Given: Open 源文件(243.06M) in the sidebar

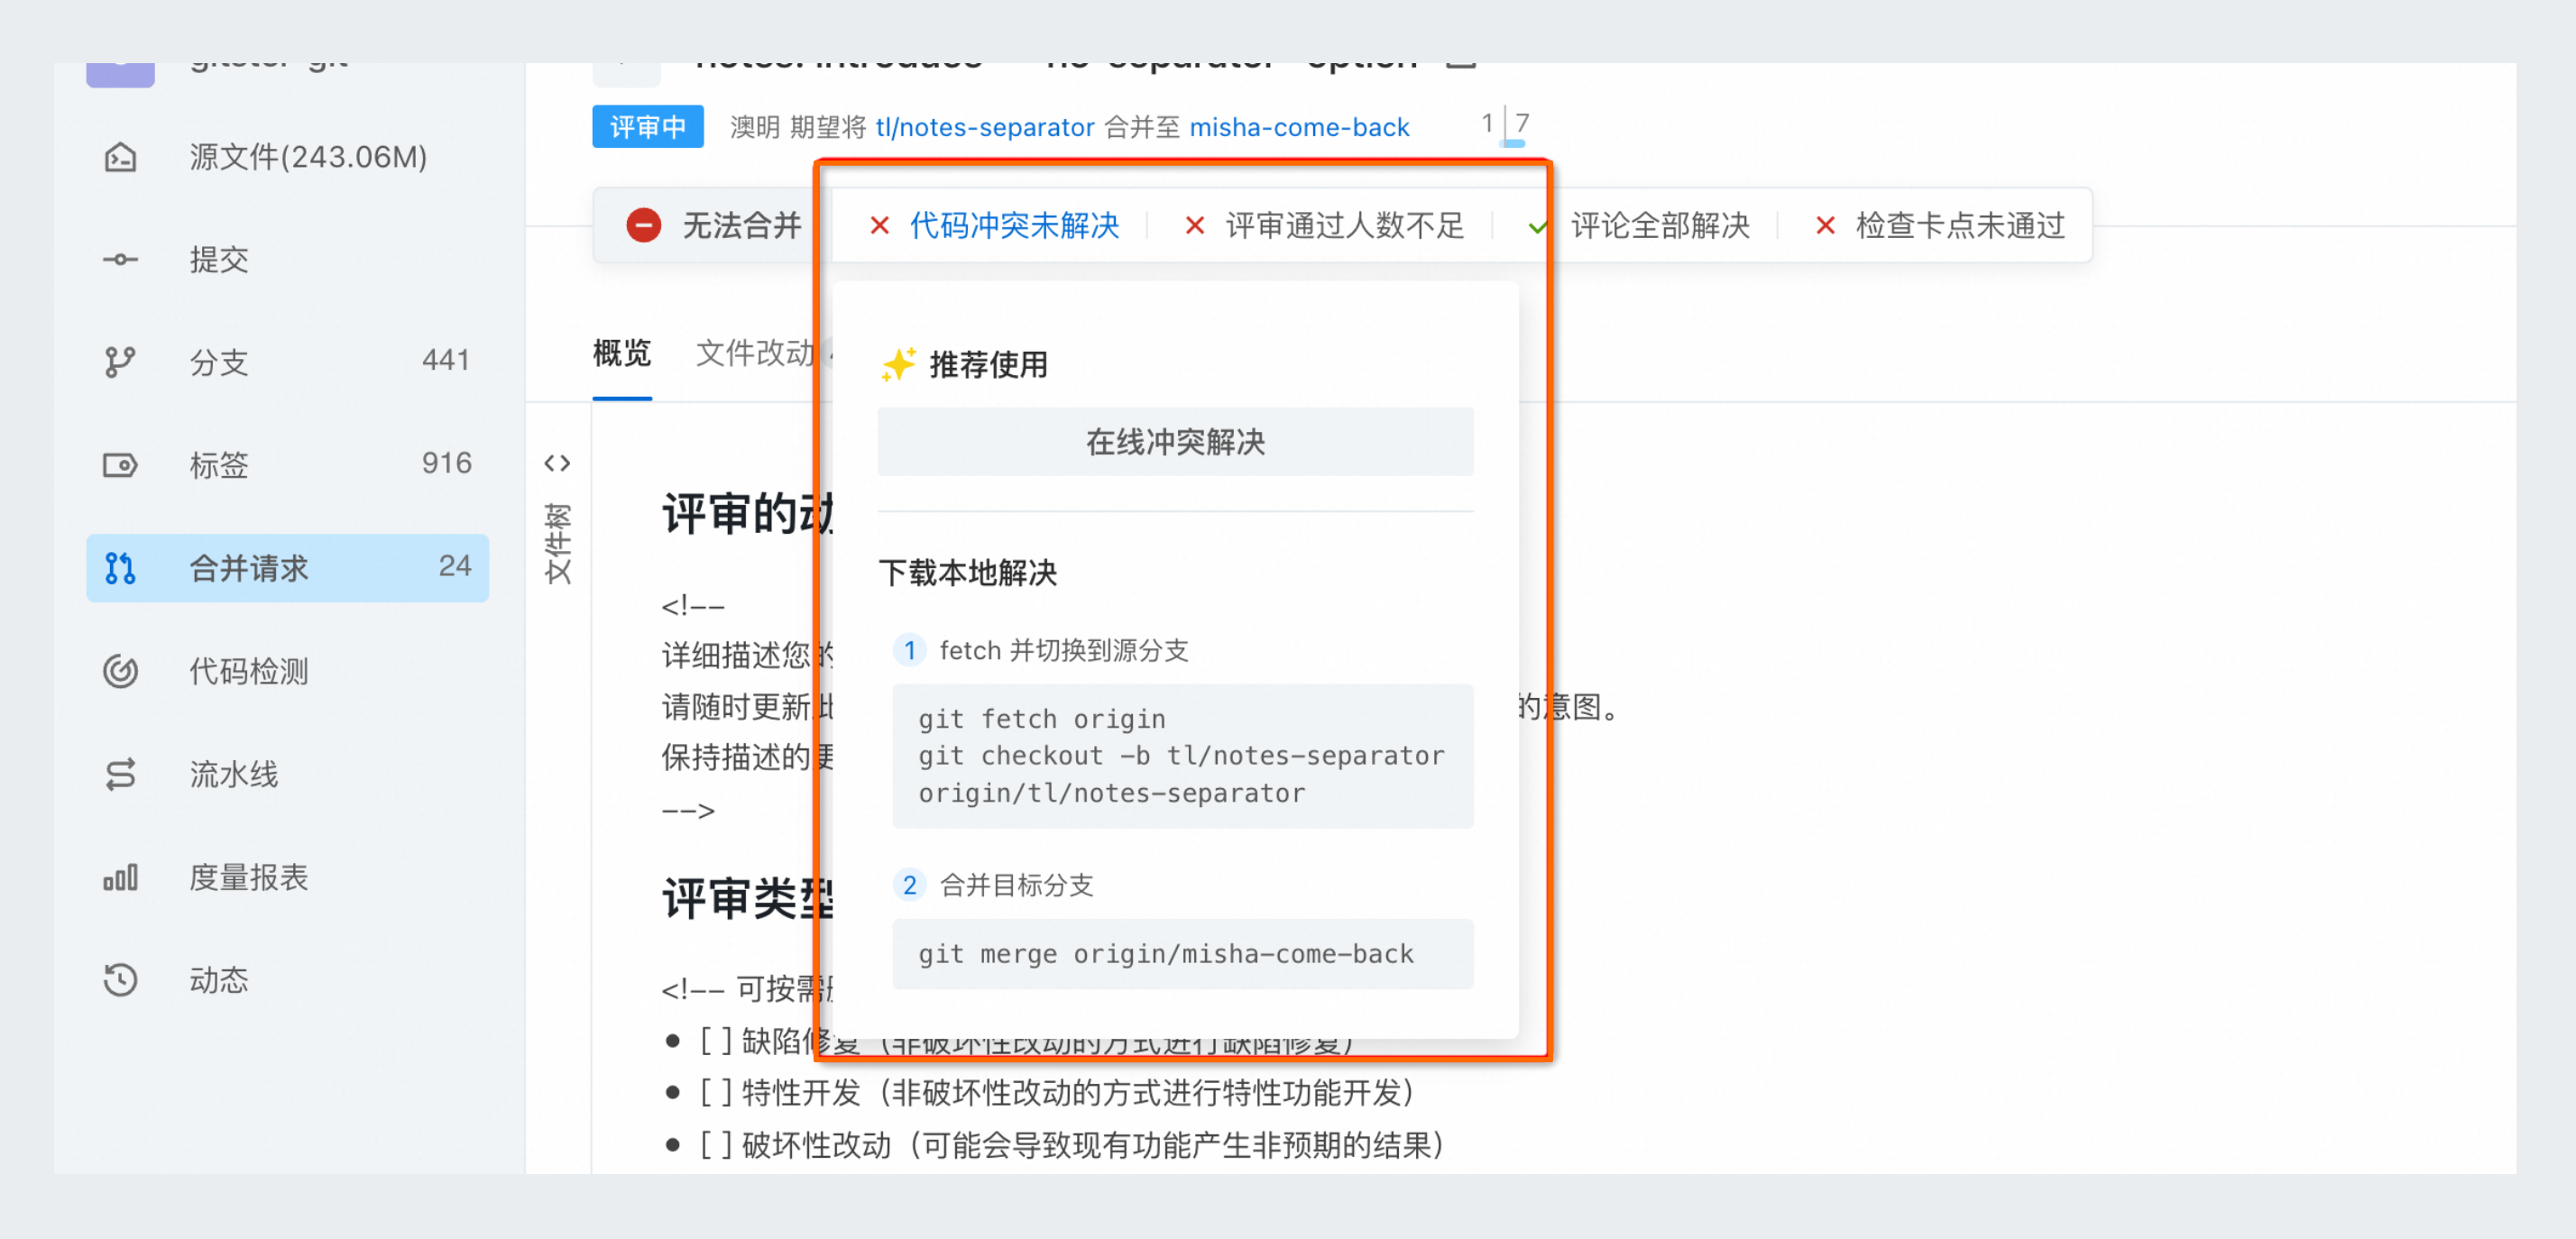Looking at the screenshot, I should pyautogui.click(x=287, y=157).
